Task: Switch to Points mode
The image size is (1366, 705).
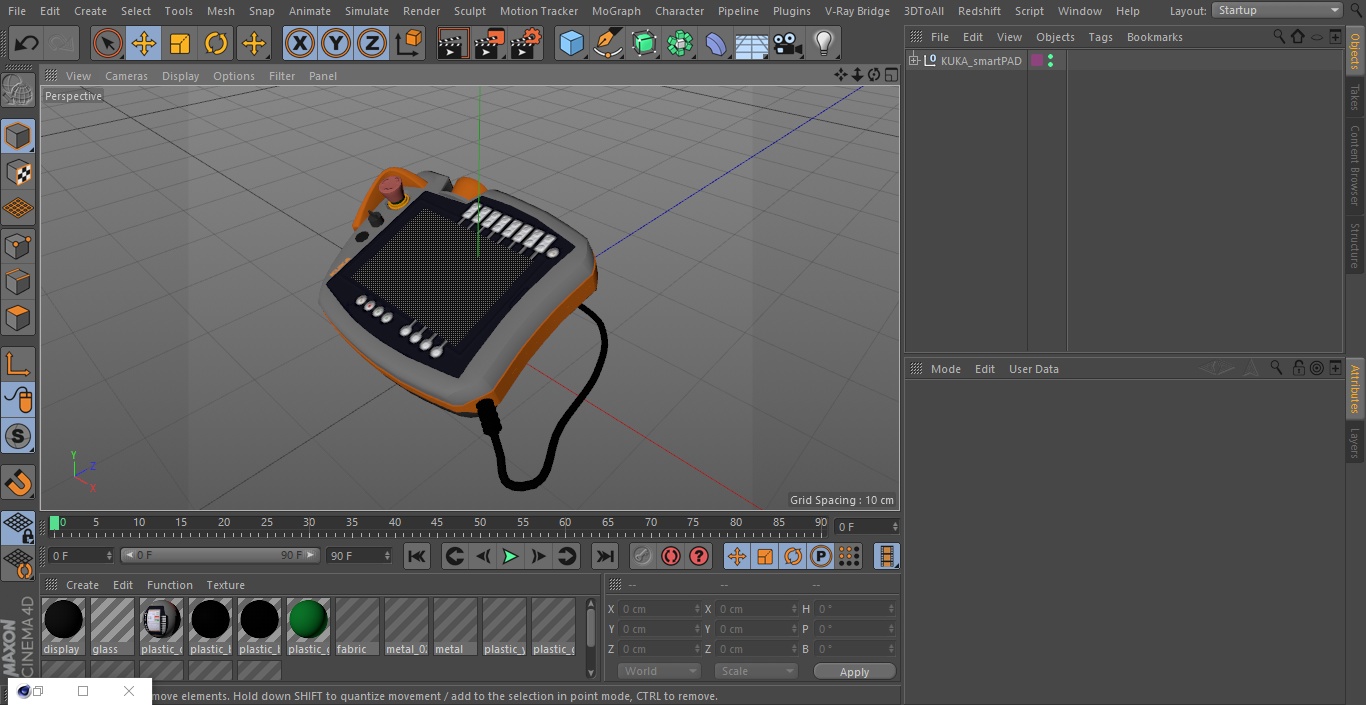Action: 18,245
